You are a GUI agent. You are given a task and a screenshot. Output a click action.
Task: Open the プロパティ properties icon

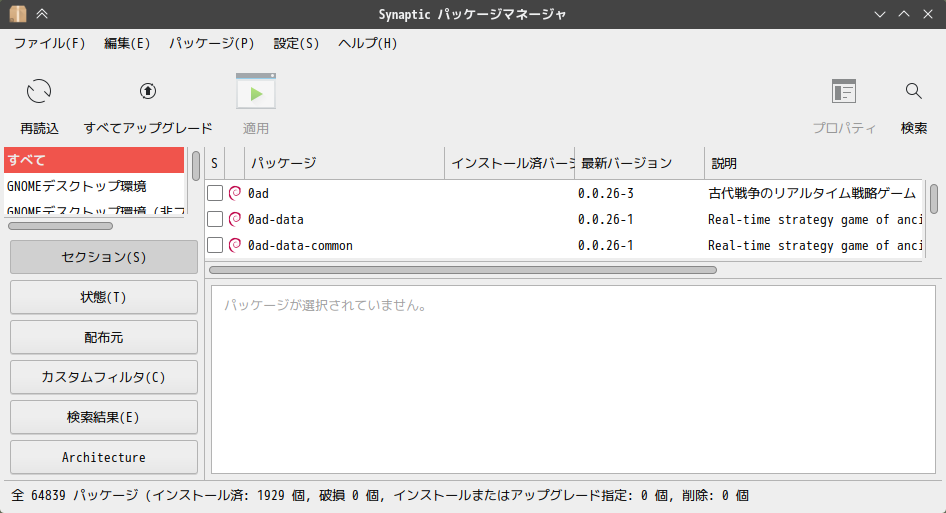(x=843, y=92)
